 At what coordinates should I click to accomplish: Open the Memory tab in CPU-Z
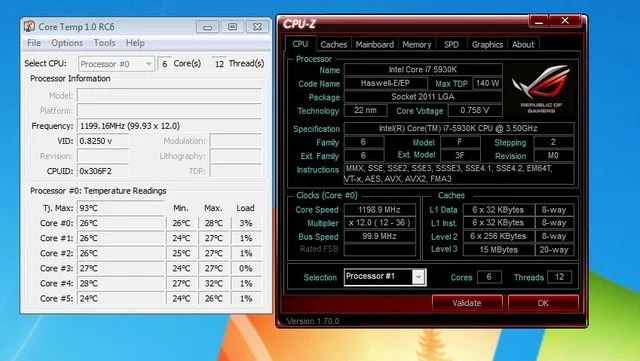[417, 44]
